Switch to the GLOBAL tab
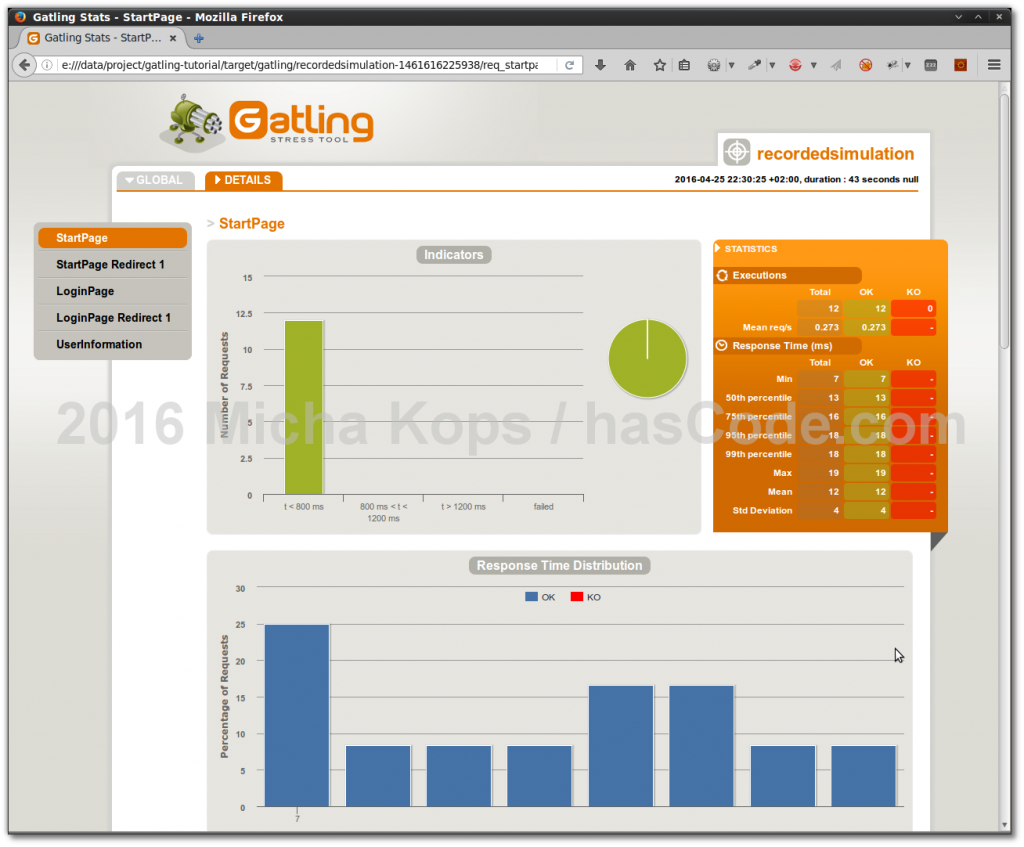 [x=155, y=180]
